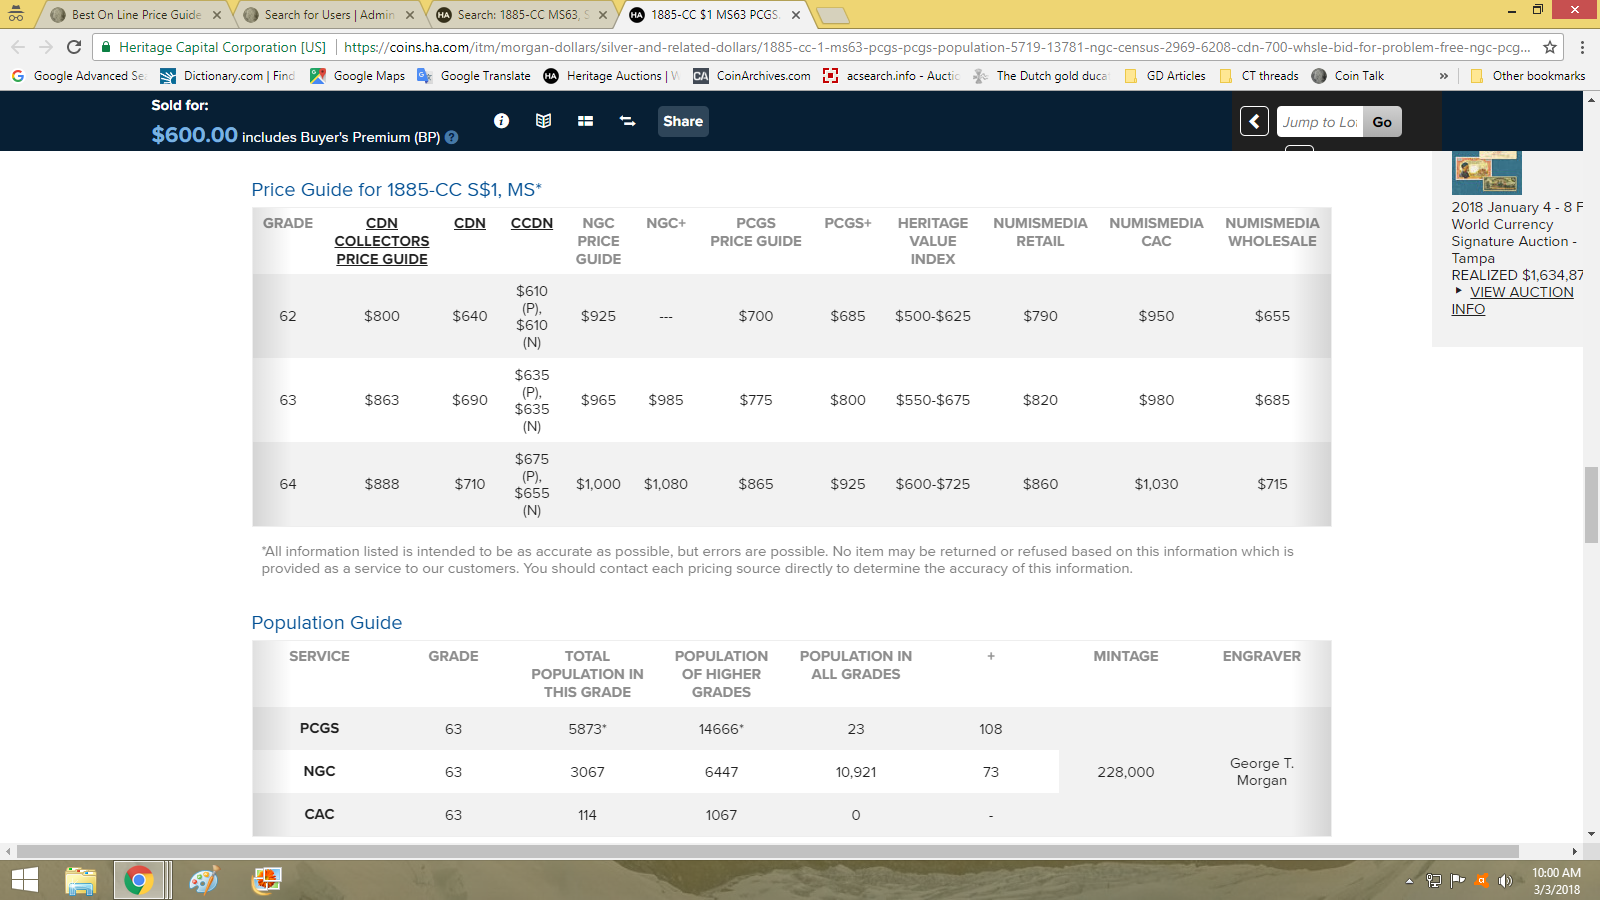Expand hidden bookmarks with double chevron
Viewport: 1600px width, 900px height.
click(x=1443, y=76)
